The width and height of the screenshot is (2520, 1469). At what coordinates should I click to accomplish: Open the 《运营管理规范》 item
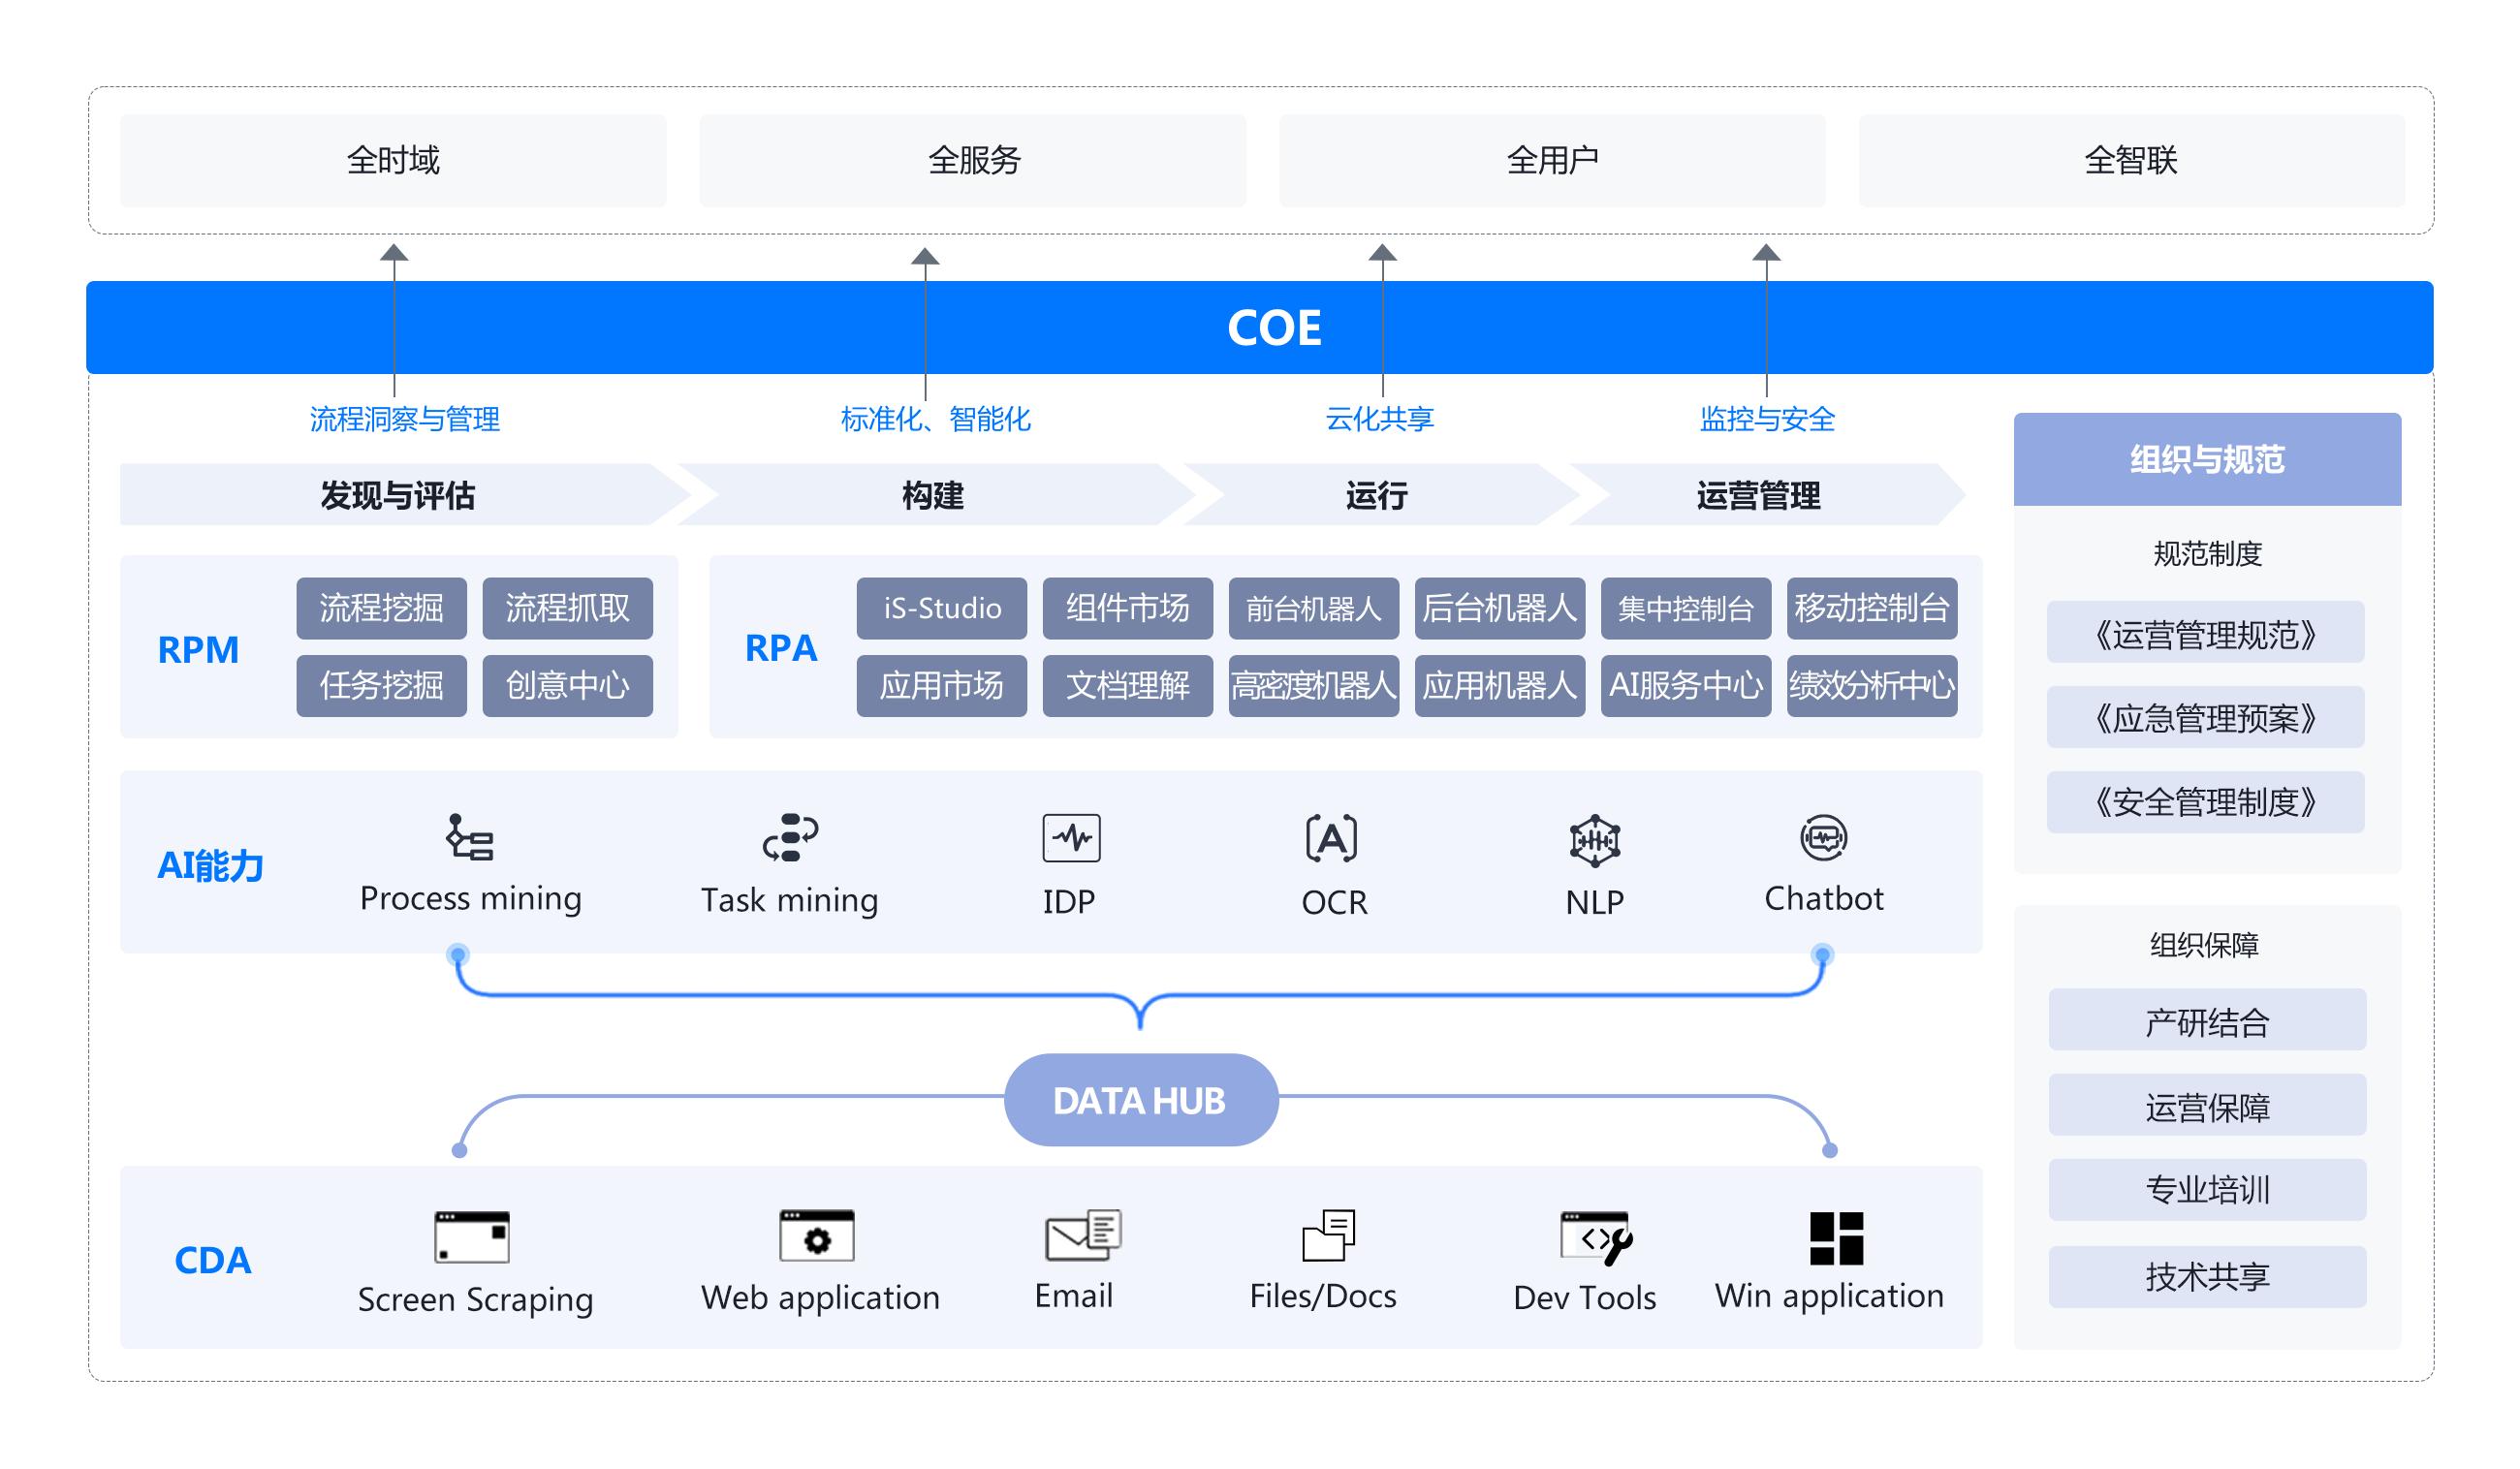pyautogui.click(x=2205, y=633)
